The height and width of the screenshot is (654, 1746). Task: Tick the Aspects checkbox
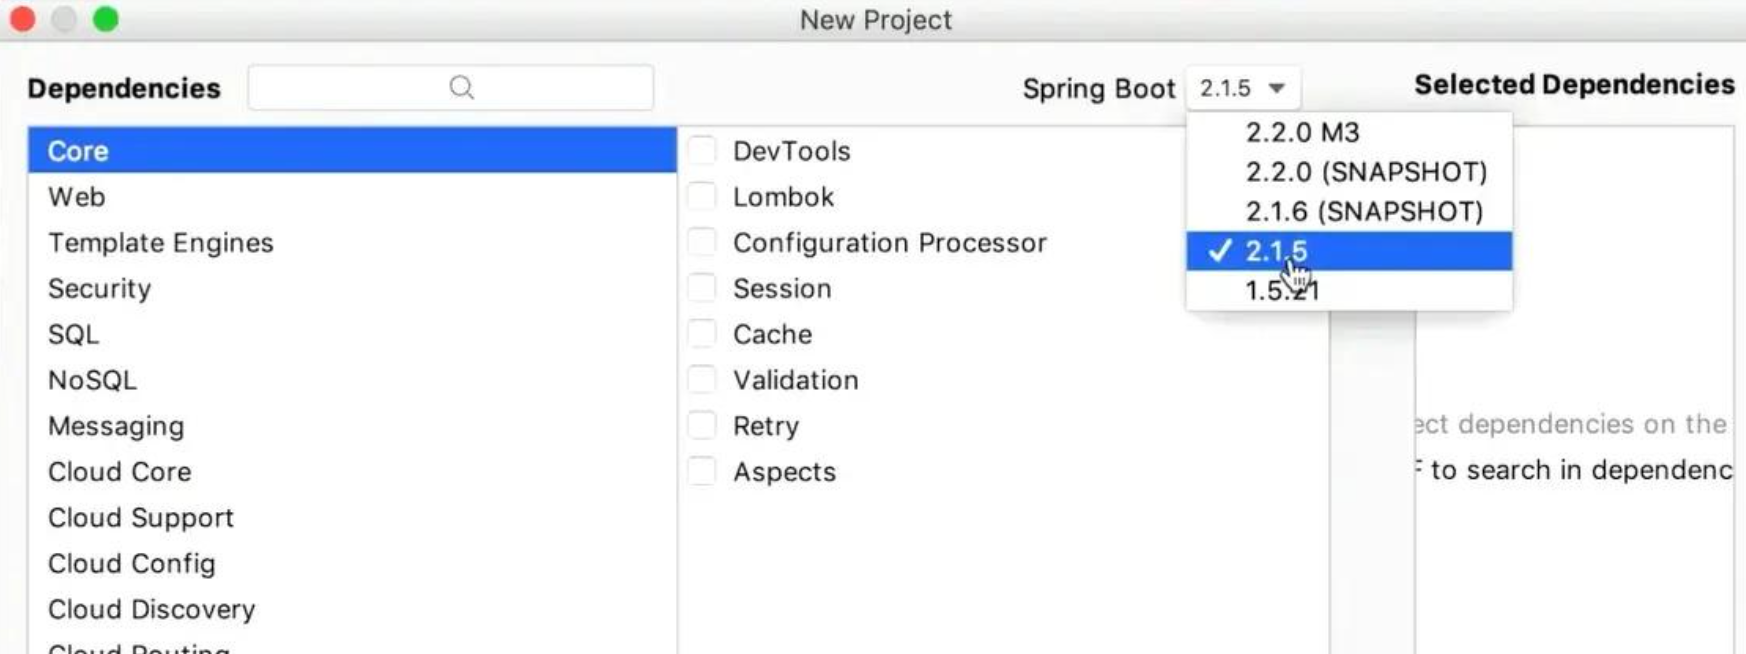click(702, 472)
